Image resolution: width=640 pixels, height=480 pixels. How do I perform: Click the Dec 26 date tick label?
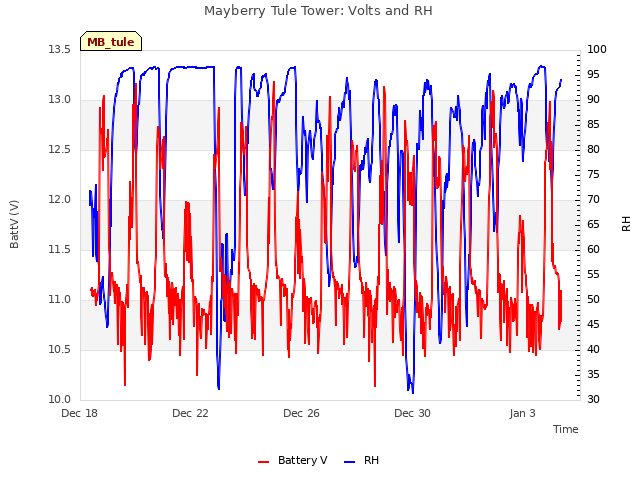(301, 413)
